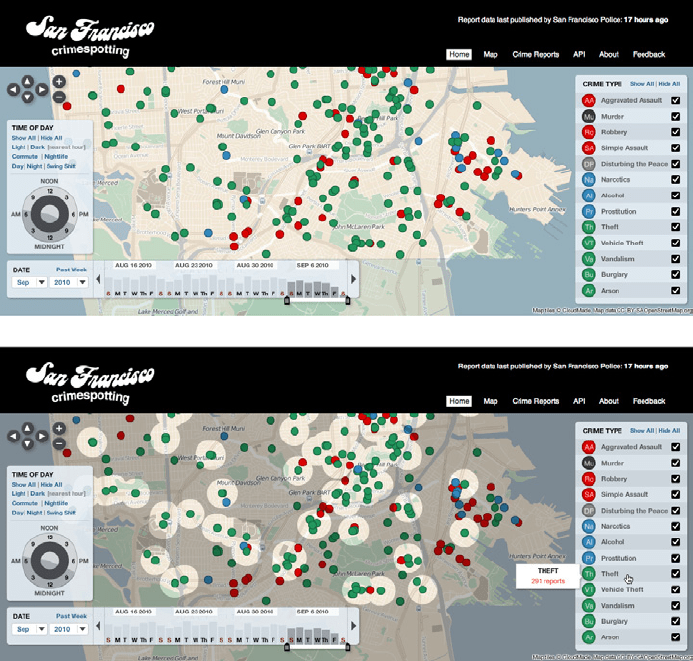Viewport: 693px width, 661px height.
Task: Open Crime Reports in top screenshot
Action: (536, 54)
